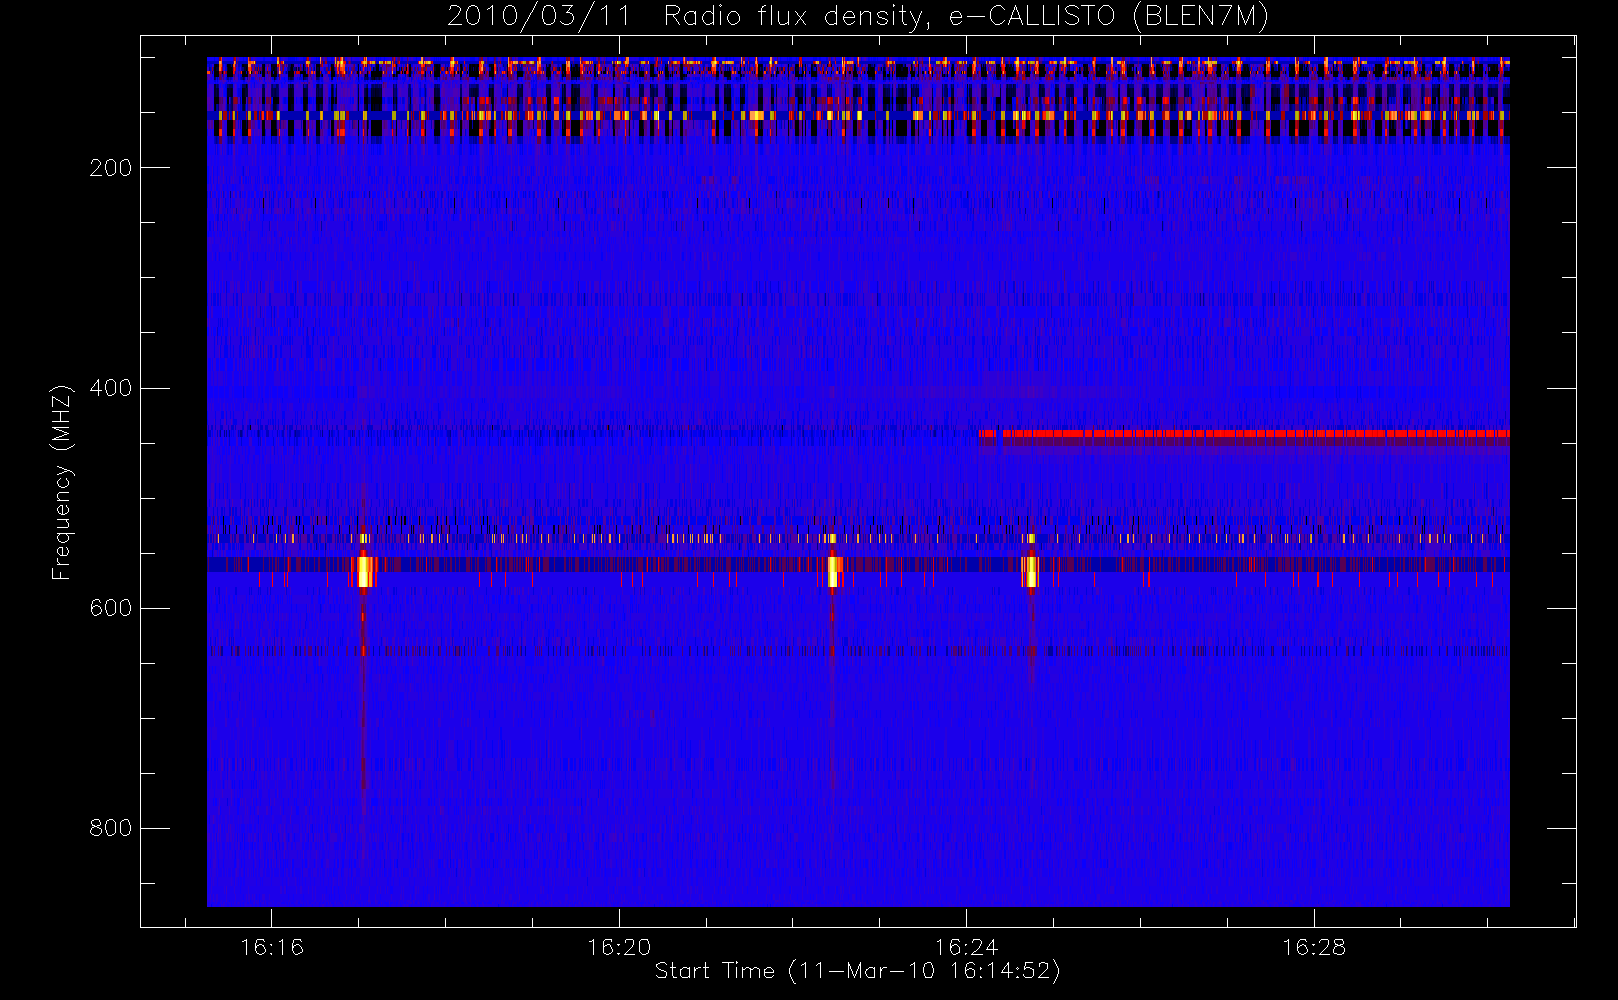Click the bright yellow burst just after 16:24
Screen dimensions: 1618x1000
coord(1030,572)
